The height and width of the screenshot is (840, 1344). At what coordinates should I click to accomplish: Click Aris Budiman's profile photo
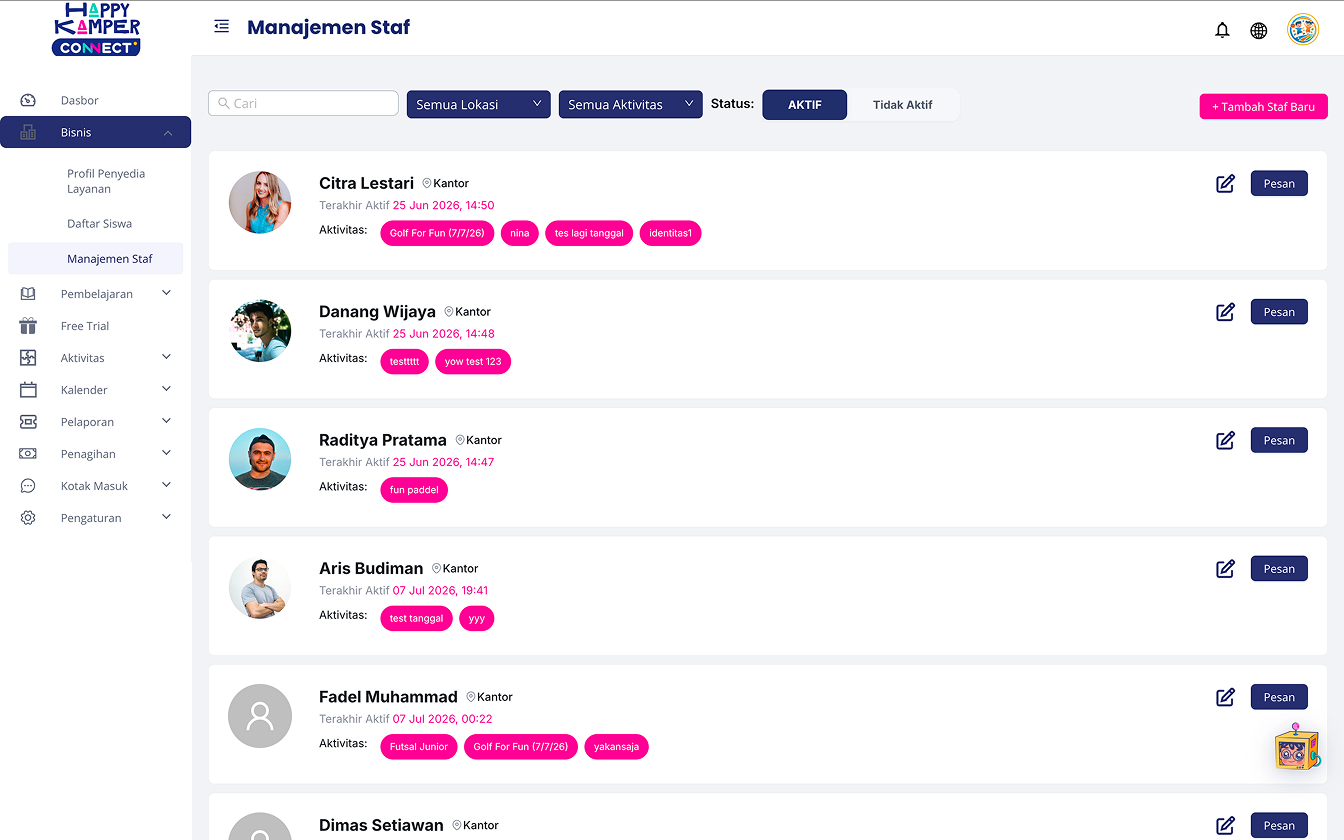point(260,588)
